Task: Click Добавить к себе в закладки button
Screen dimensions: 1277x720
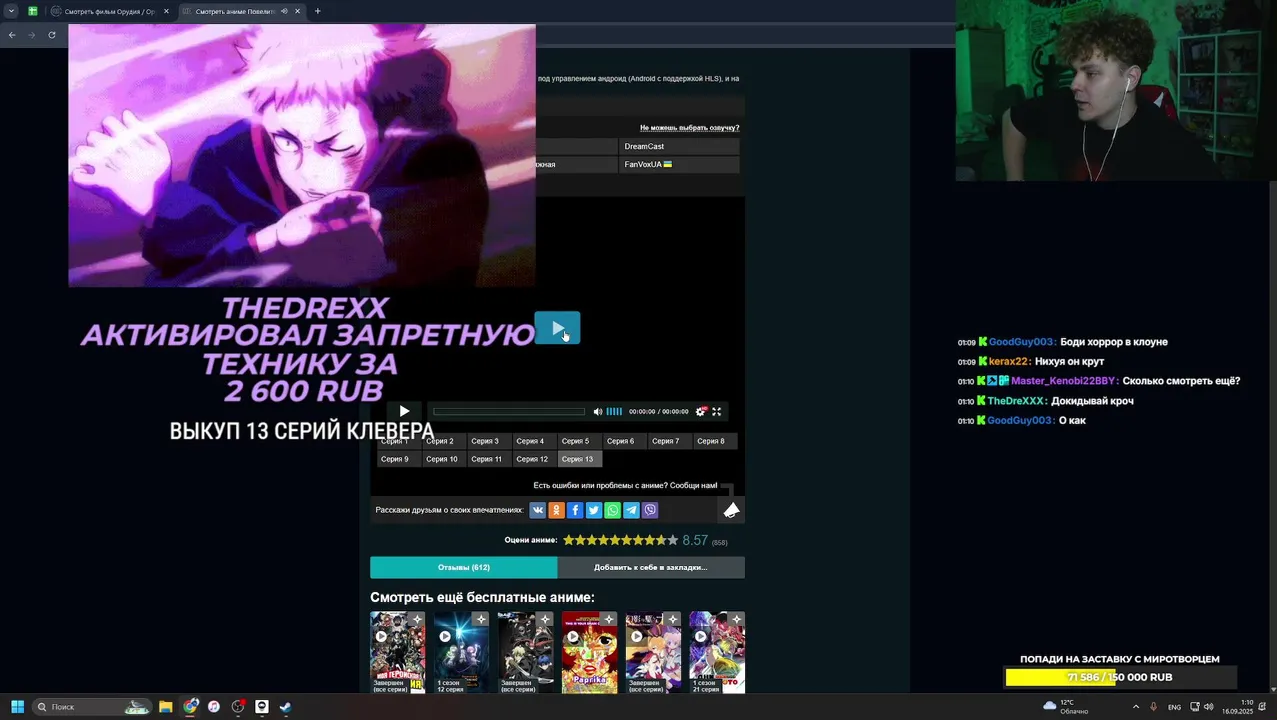Action: point(651,567)
